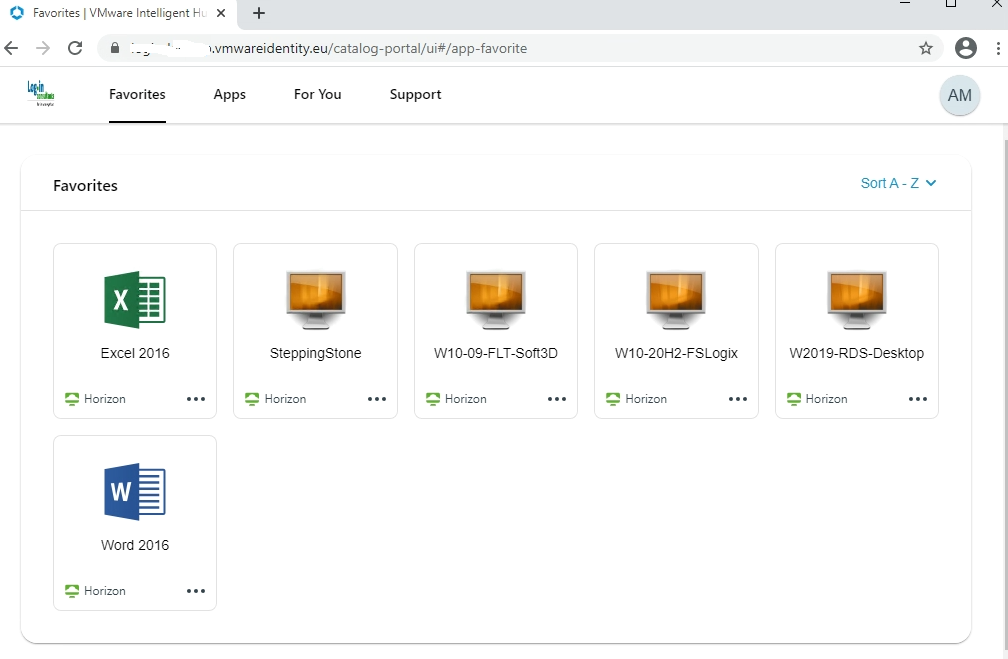1008x659 pixels.
Task: Launch the Excel 2016 app icon
Action: (x=135, y=299)
